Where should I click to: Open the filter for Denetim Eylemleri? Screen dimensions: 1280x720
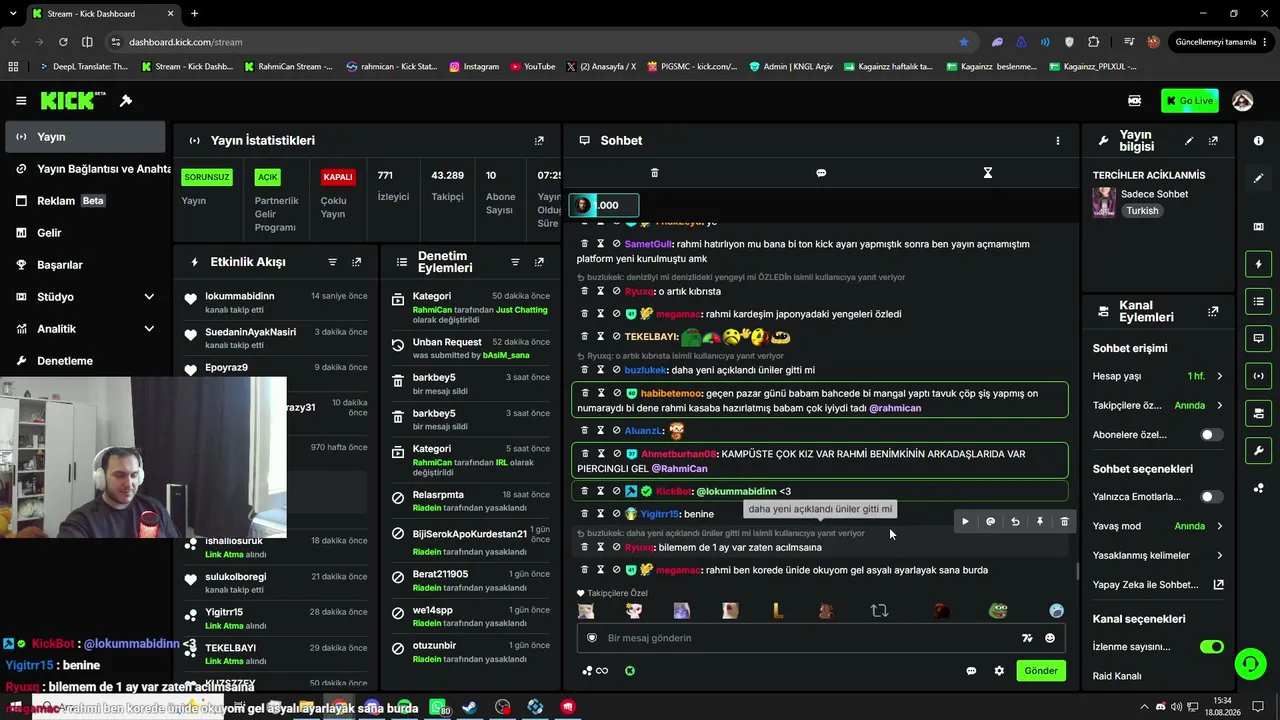[515, 262]
